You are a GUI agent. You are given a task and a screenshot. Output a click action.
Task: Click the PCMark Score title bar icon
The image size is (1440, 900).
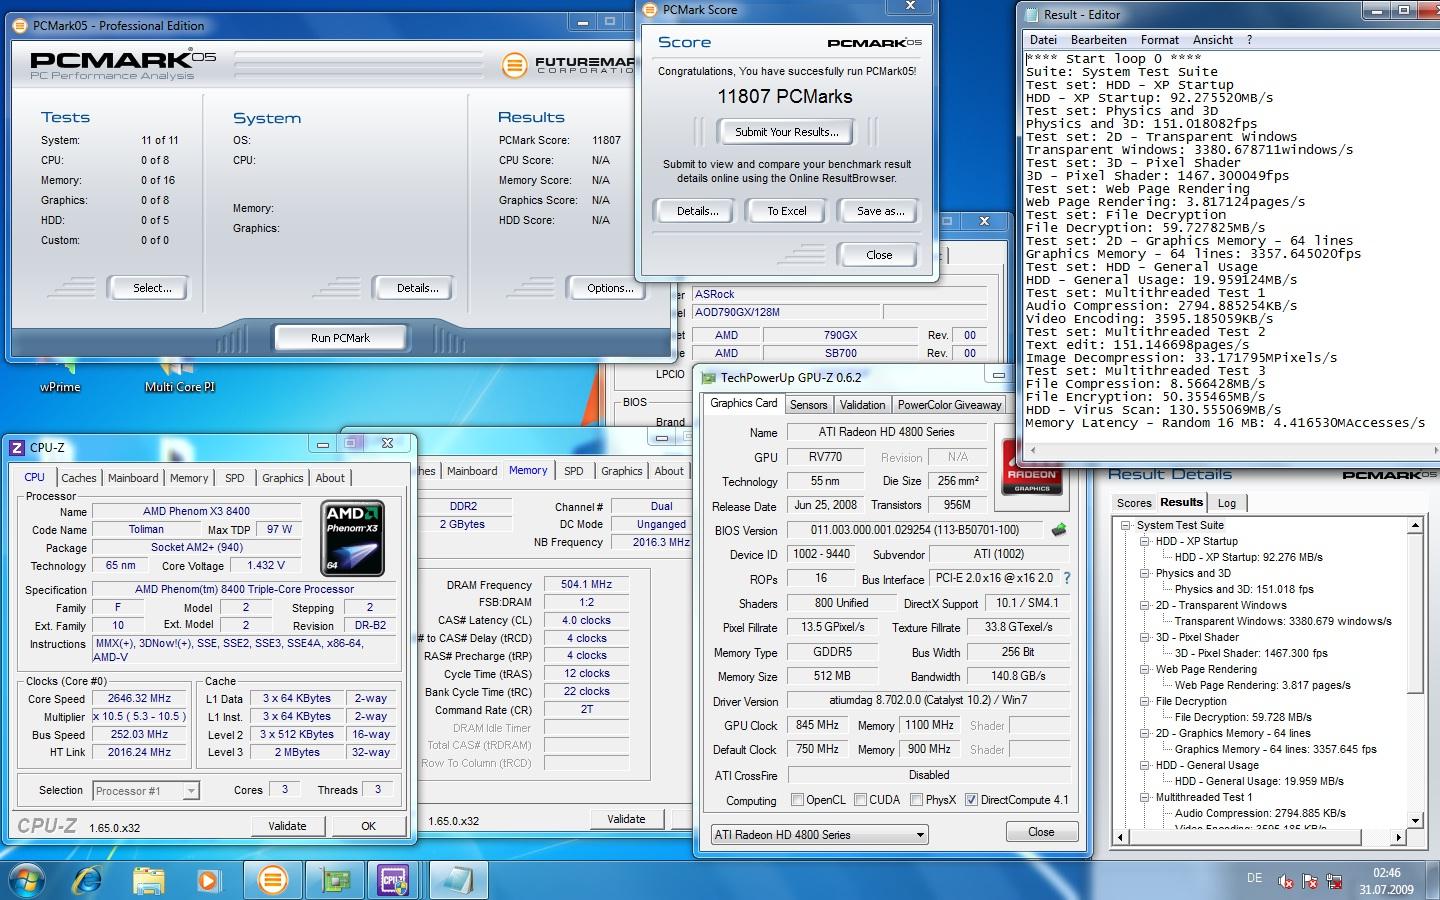(x=651, y=10)
